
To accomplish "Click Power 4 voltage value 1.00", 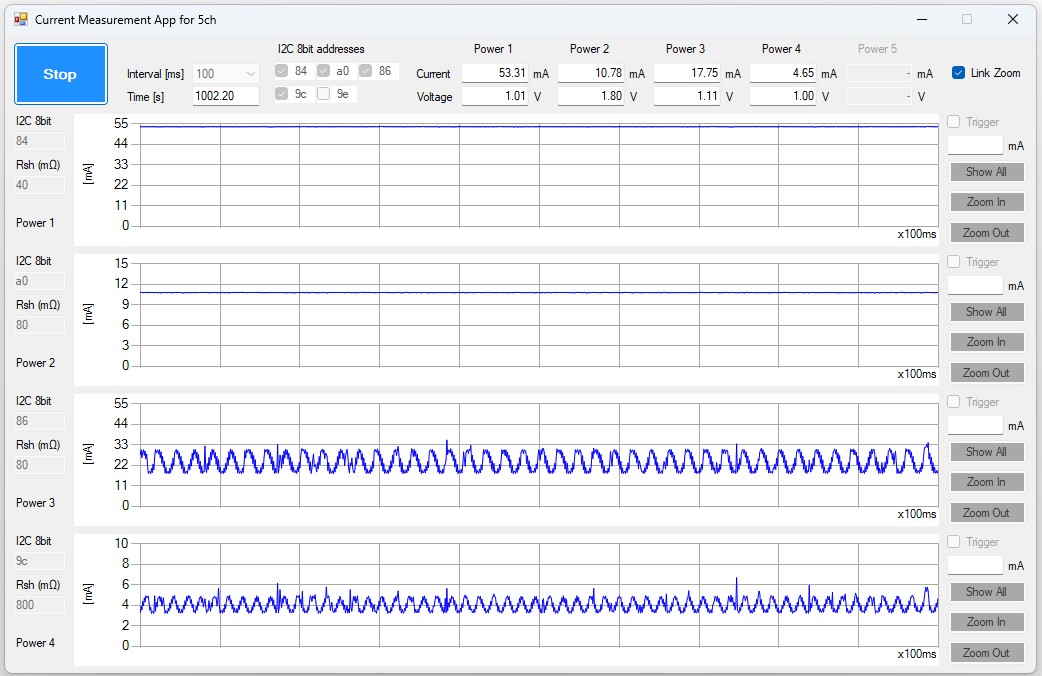I will (x=783, y=96).
